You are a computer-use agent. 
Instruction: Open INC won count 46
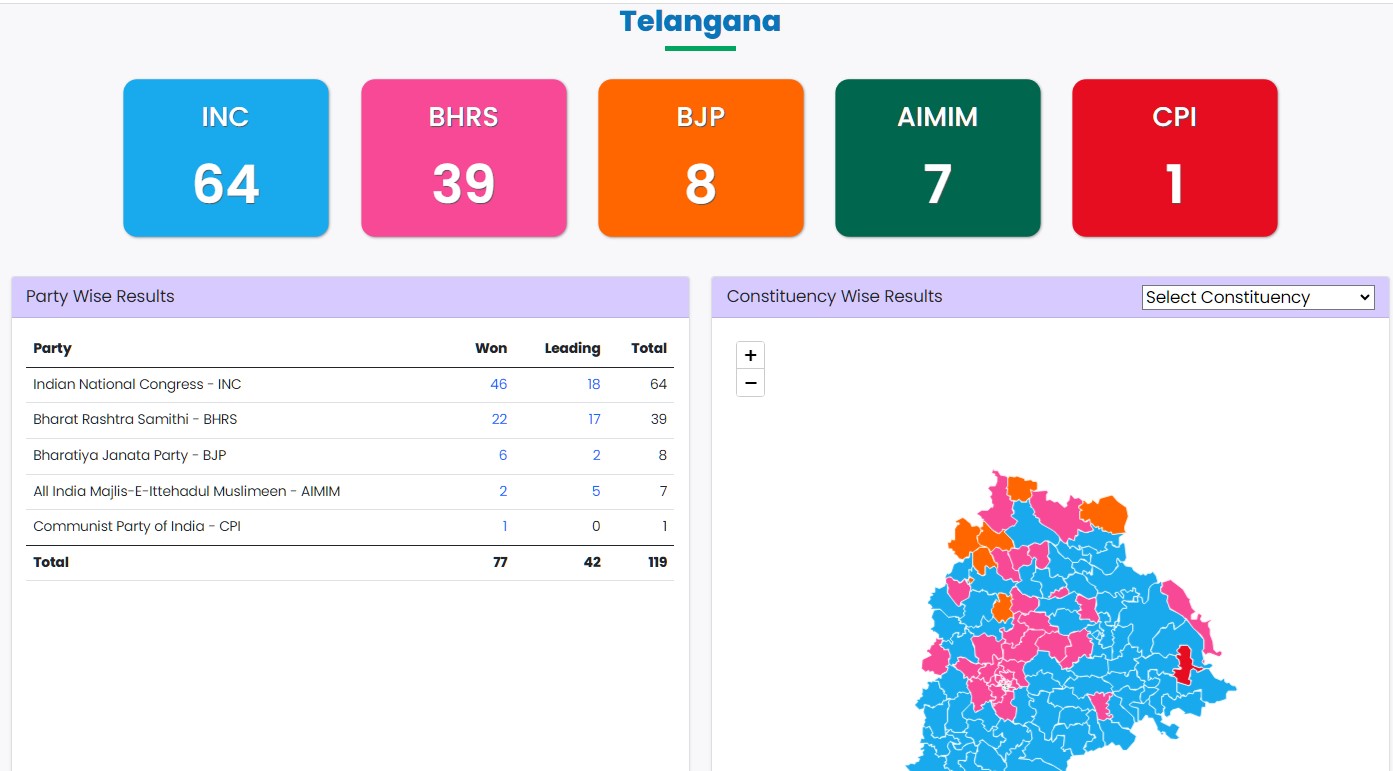(x=498, y=384)
